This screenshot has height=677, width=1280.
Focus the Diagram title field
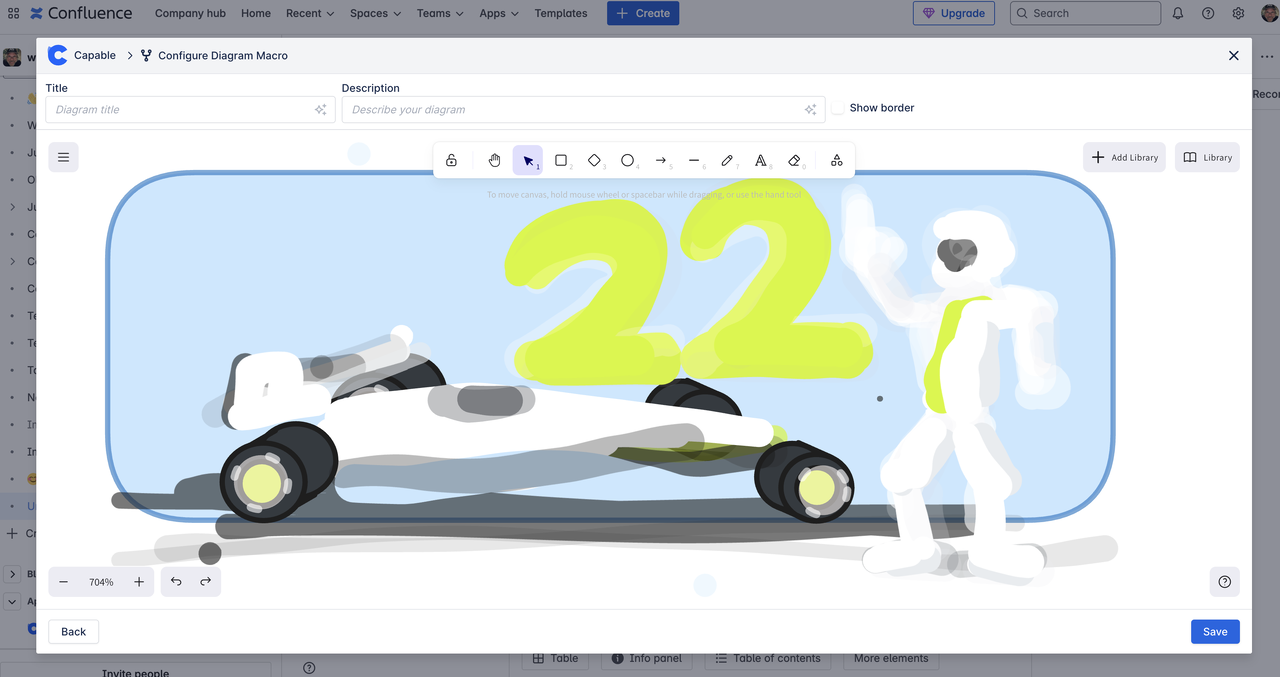(x=190, y=110)
